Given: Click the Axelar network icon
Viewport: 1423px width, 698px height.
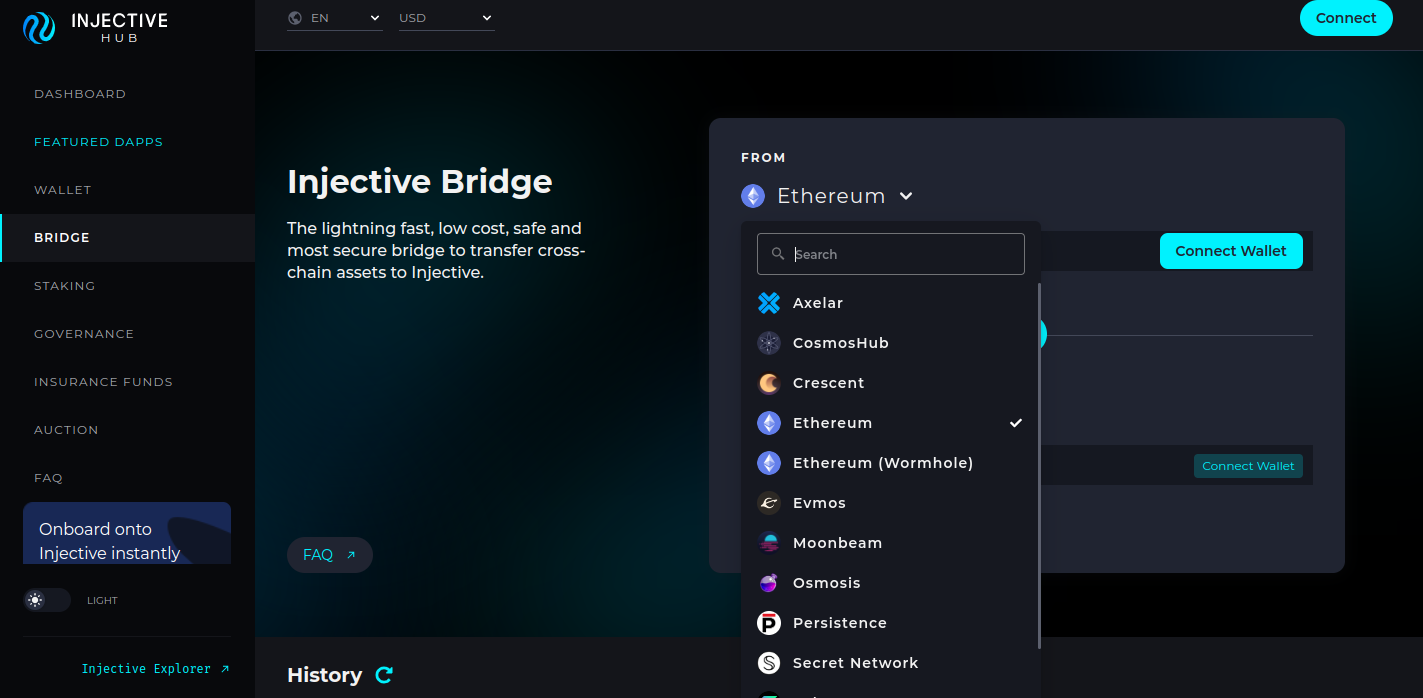Looking at the screenshot, I should [768, 303].
